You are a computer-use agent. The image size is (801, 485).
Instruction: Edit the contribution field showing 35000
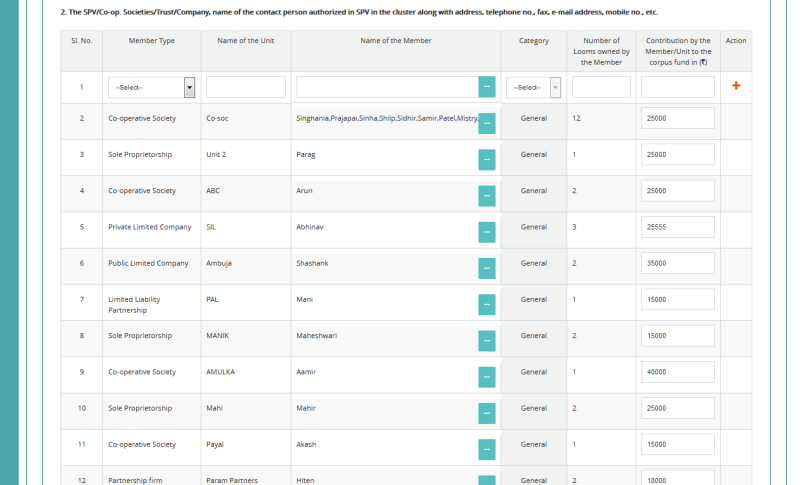[677, 263]
